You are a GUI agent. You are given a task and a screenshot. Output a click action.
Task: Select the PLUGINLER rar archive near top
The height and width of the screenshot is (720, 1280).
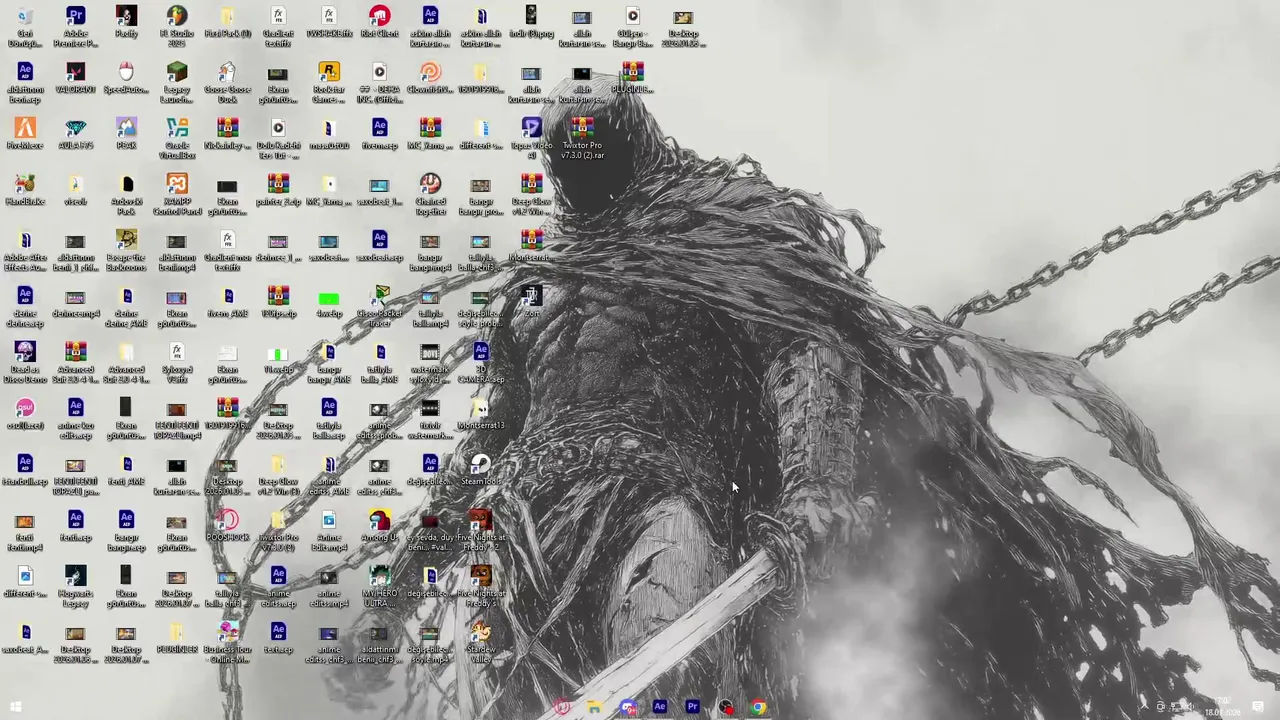632,78
